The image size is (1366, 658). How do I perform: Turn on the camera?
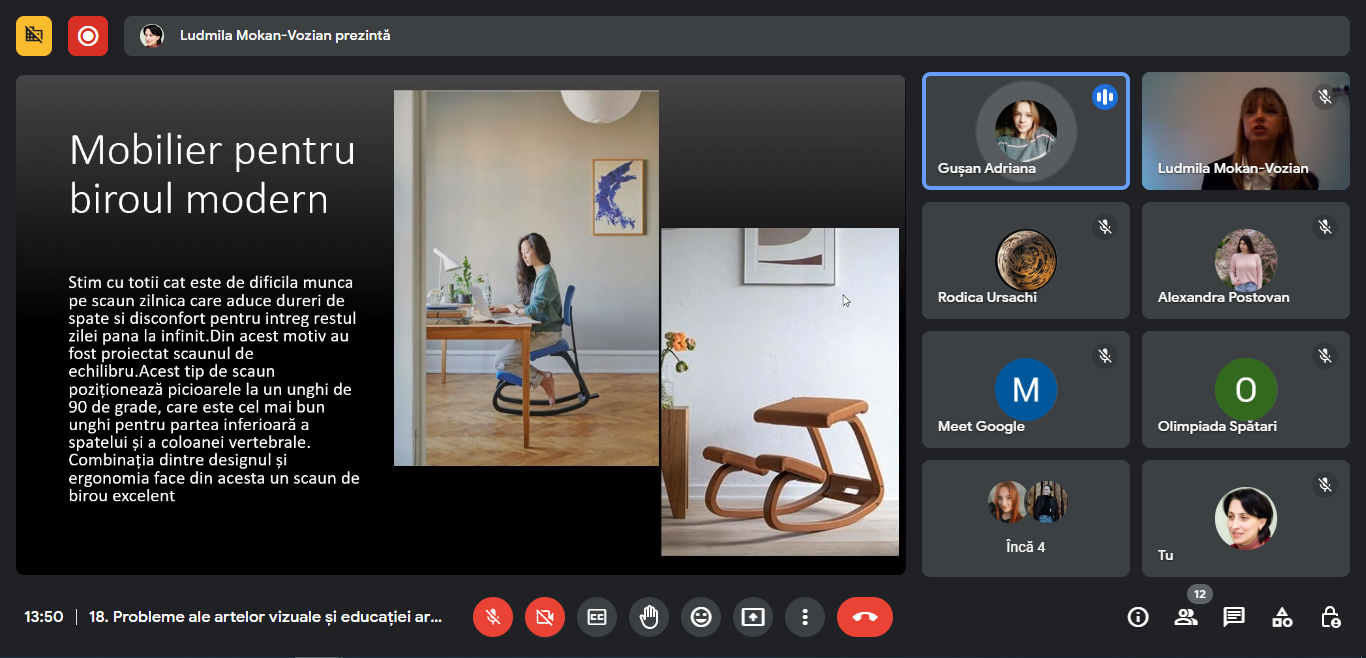coord(545,617)
